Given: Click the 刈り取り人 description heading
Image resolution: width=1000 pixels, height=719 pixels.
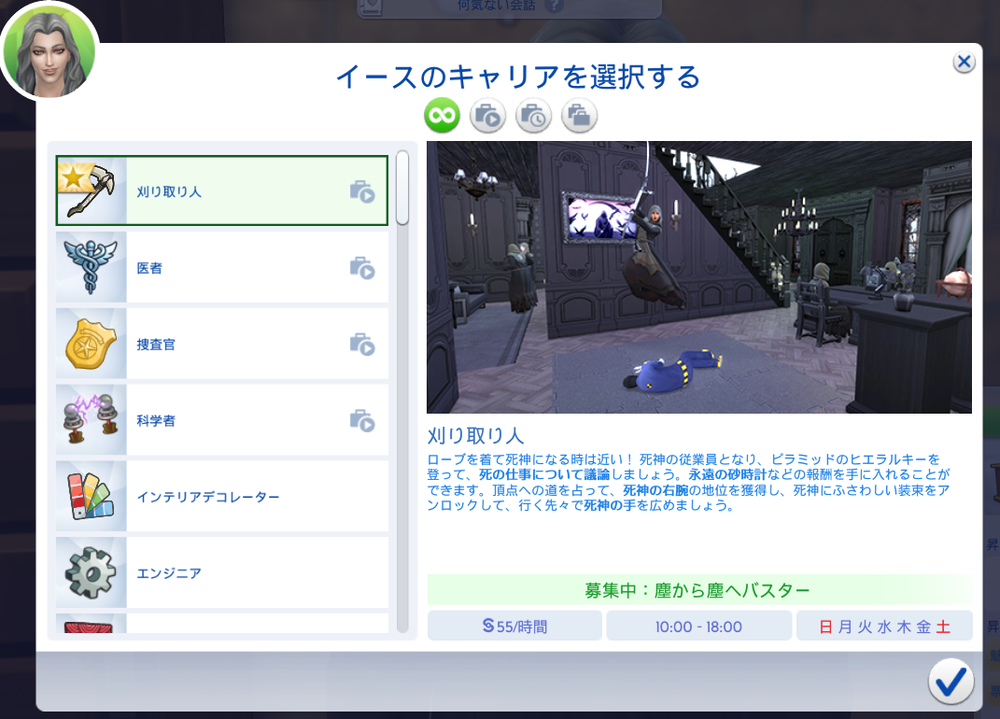Looking at the screenshot, I should pyautogui.click(x=475, y=436).
